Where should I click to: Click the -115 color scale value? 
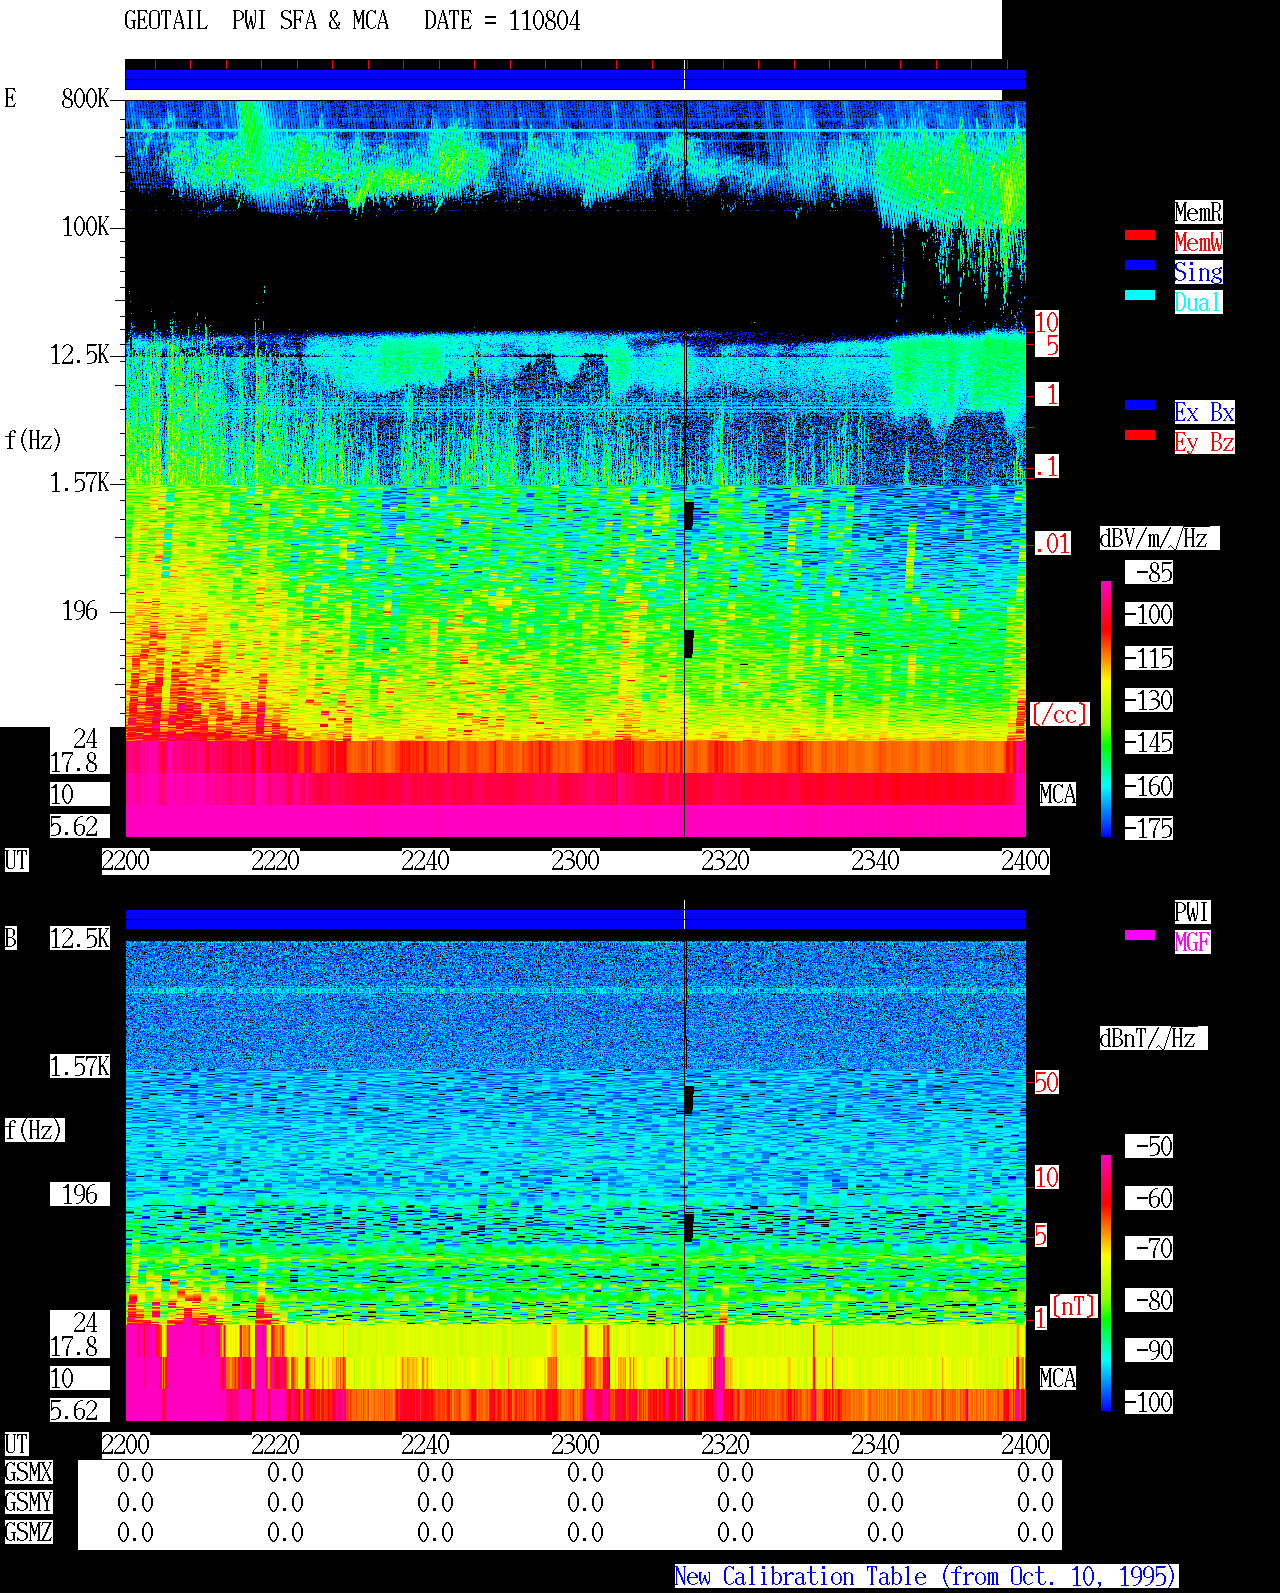tap(1150, 658)
